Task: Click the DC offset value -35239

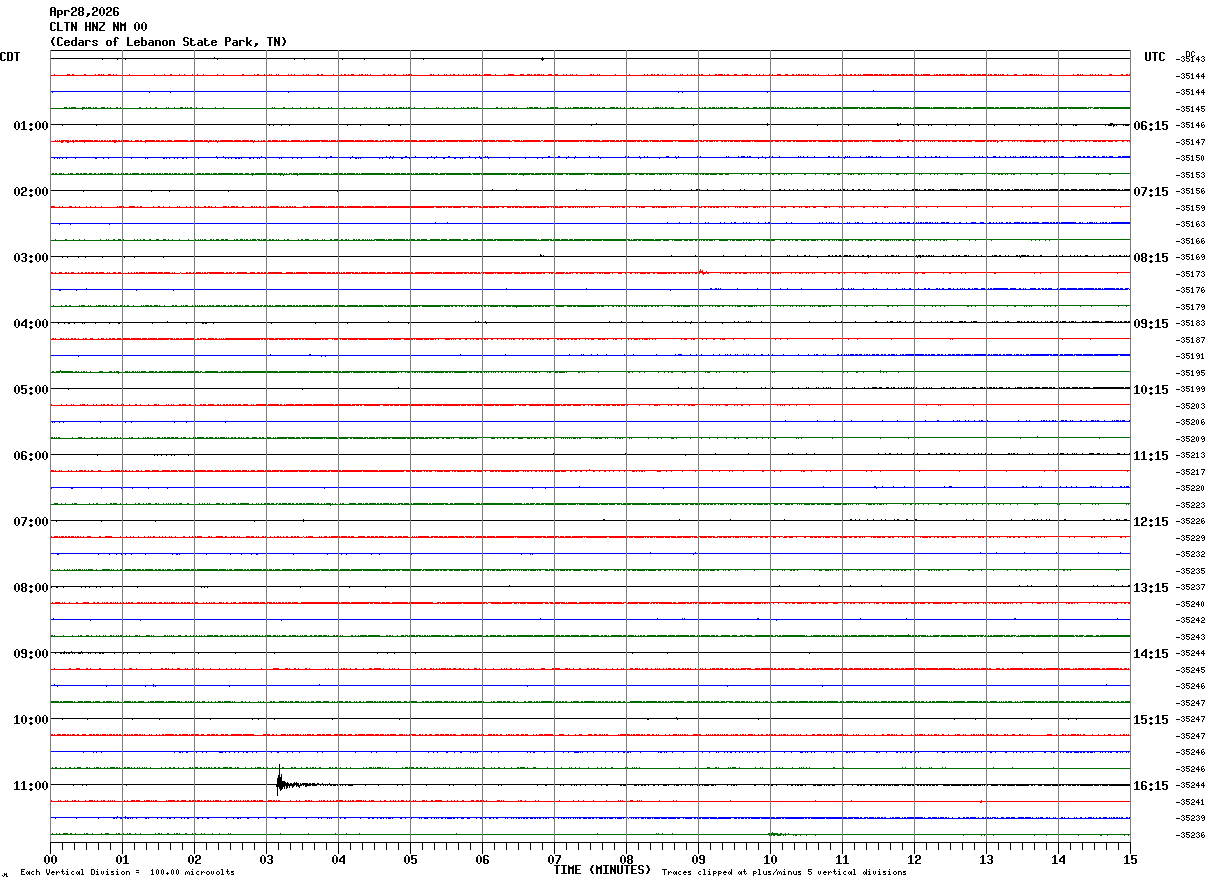Action: (x=1190, y=819)
